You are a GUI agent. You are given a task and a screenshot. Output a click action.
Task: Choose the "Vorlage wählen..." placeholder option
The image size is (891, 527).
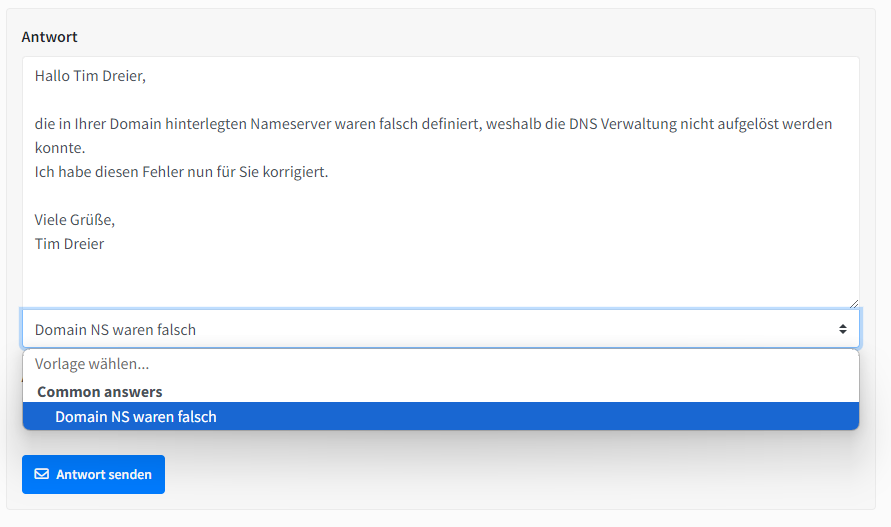coord(92,365)
